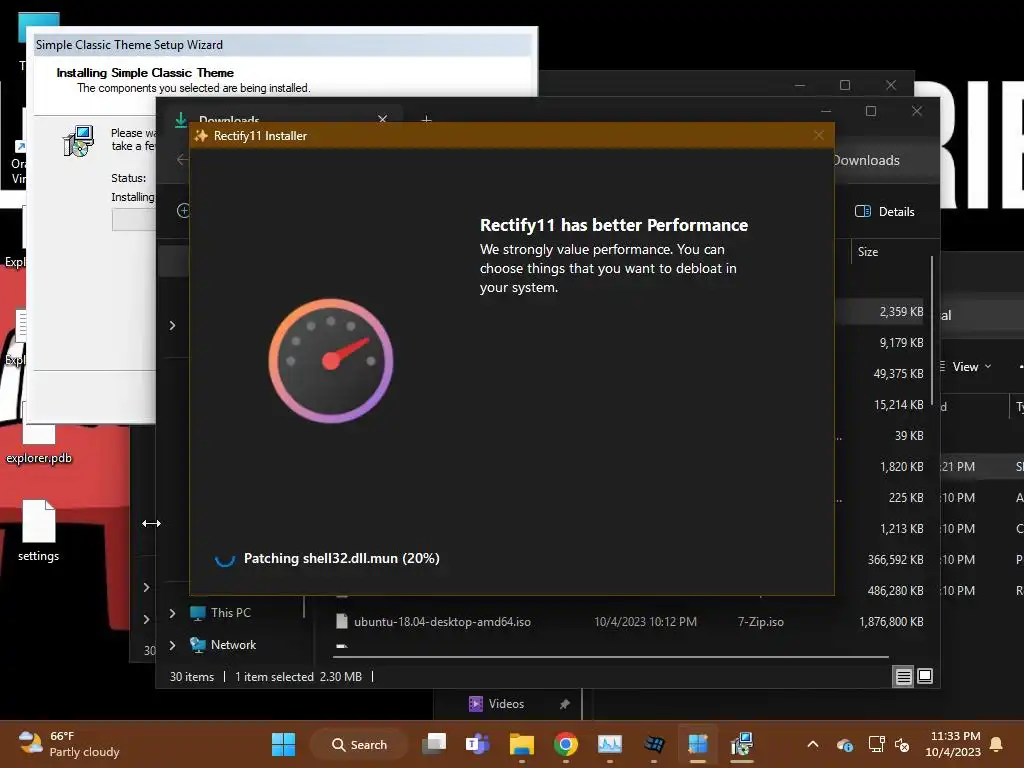Screen dimensions: 1024x768
Task: Open the settings desktop file
Action: [x=39, y=531]
